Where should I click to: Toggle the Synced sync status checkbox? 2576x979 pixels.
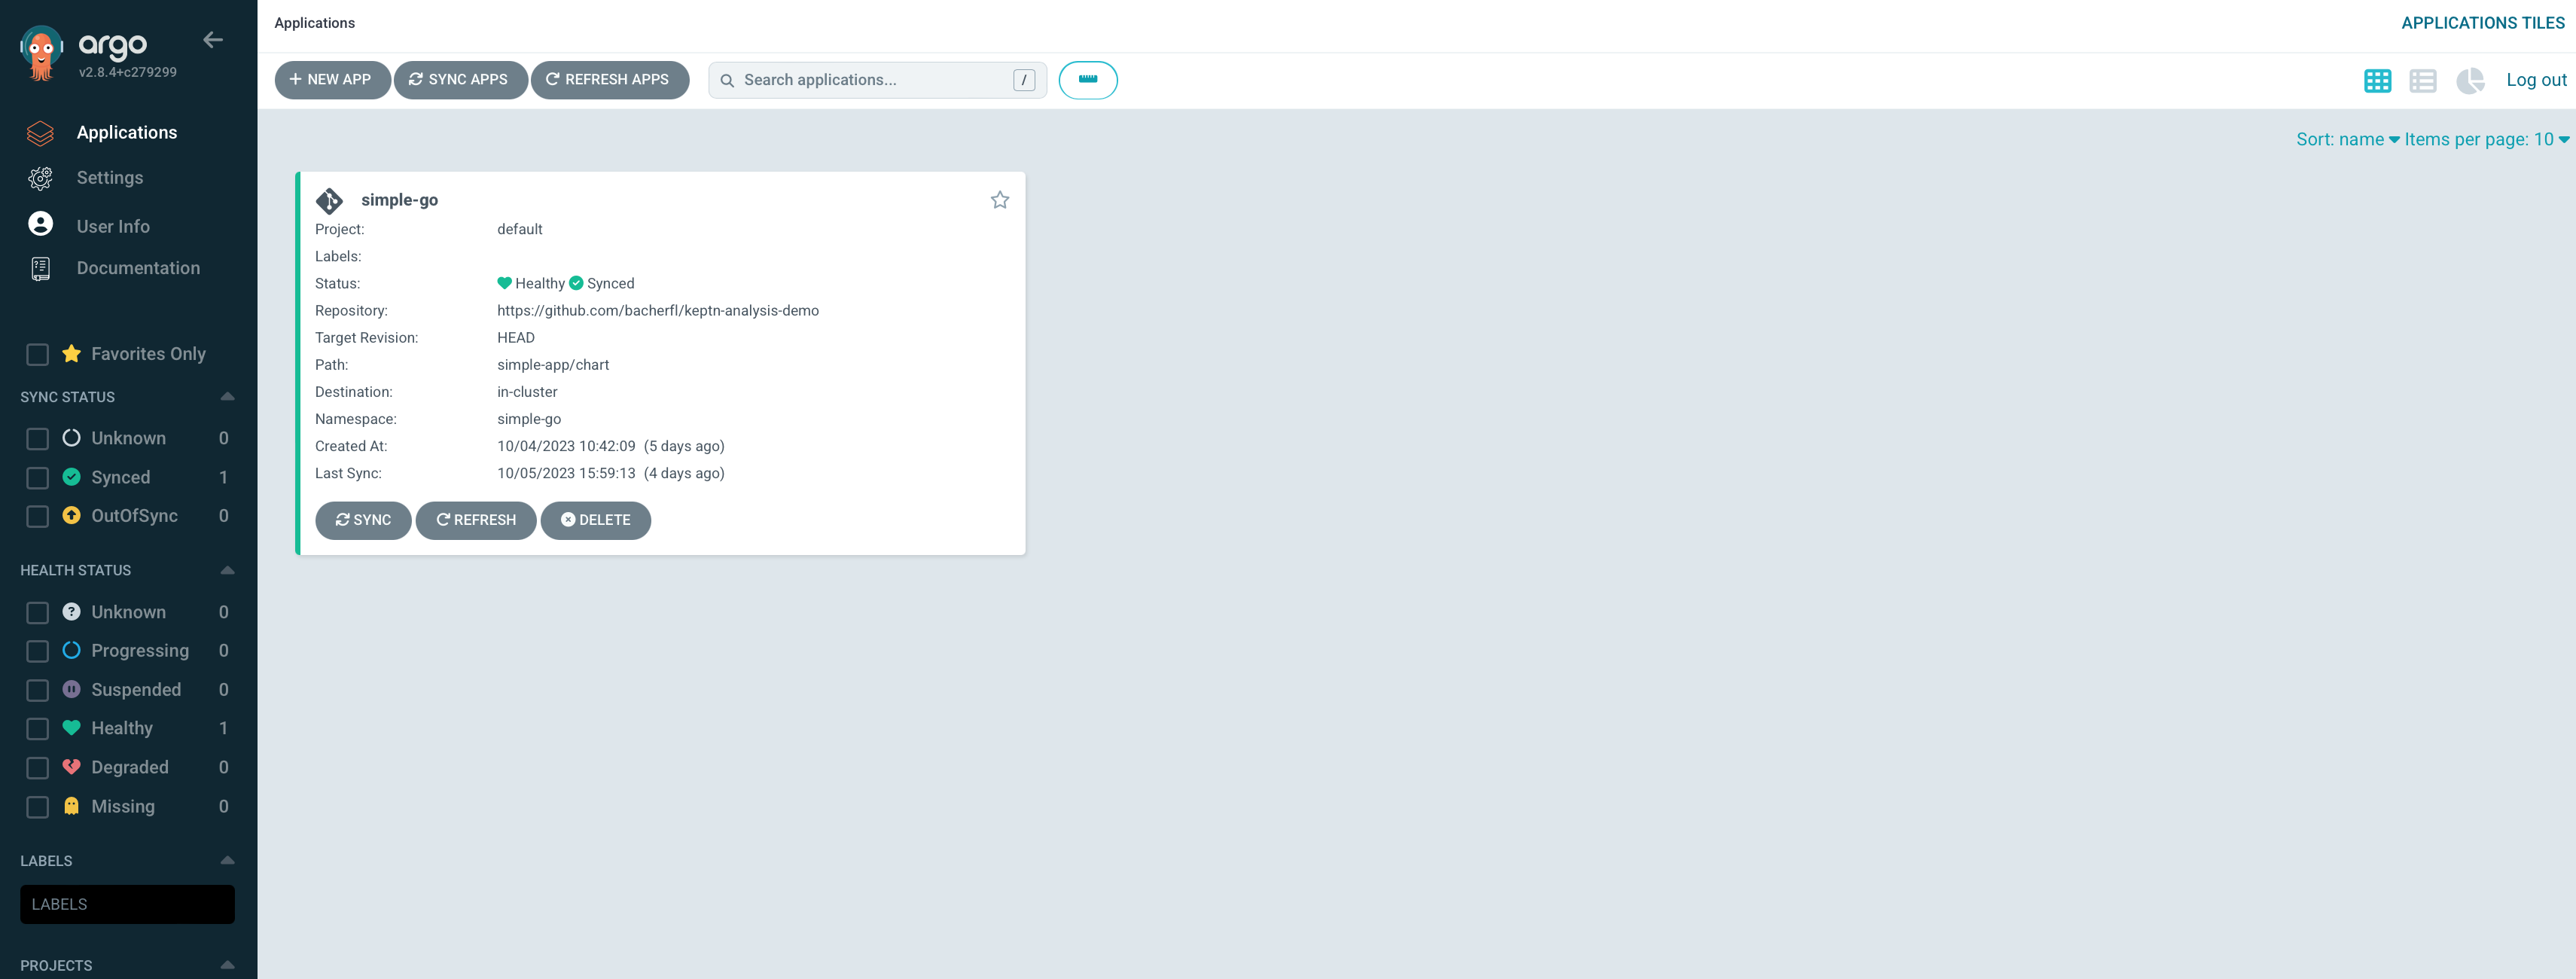(x=36, y=477)
